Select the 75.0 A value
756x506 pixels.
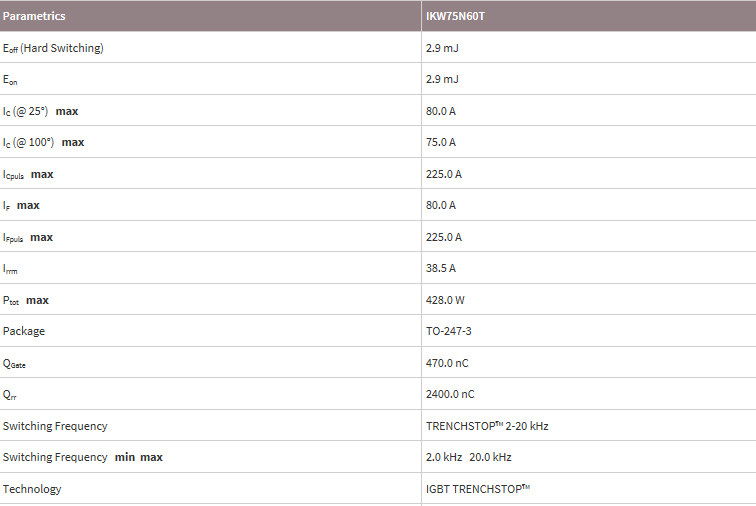click(x=441, y=142)
